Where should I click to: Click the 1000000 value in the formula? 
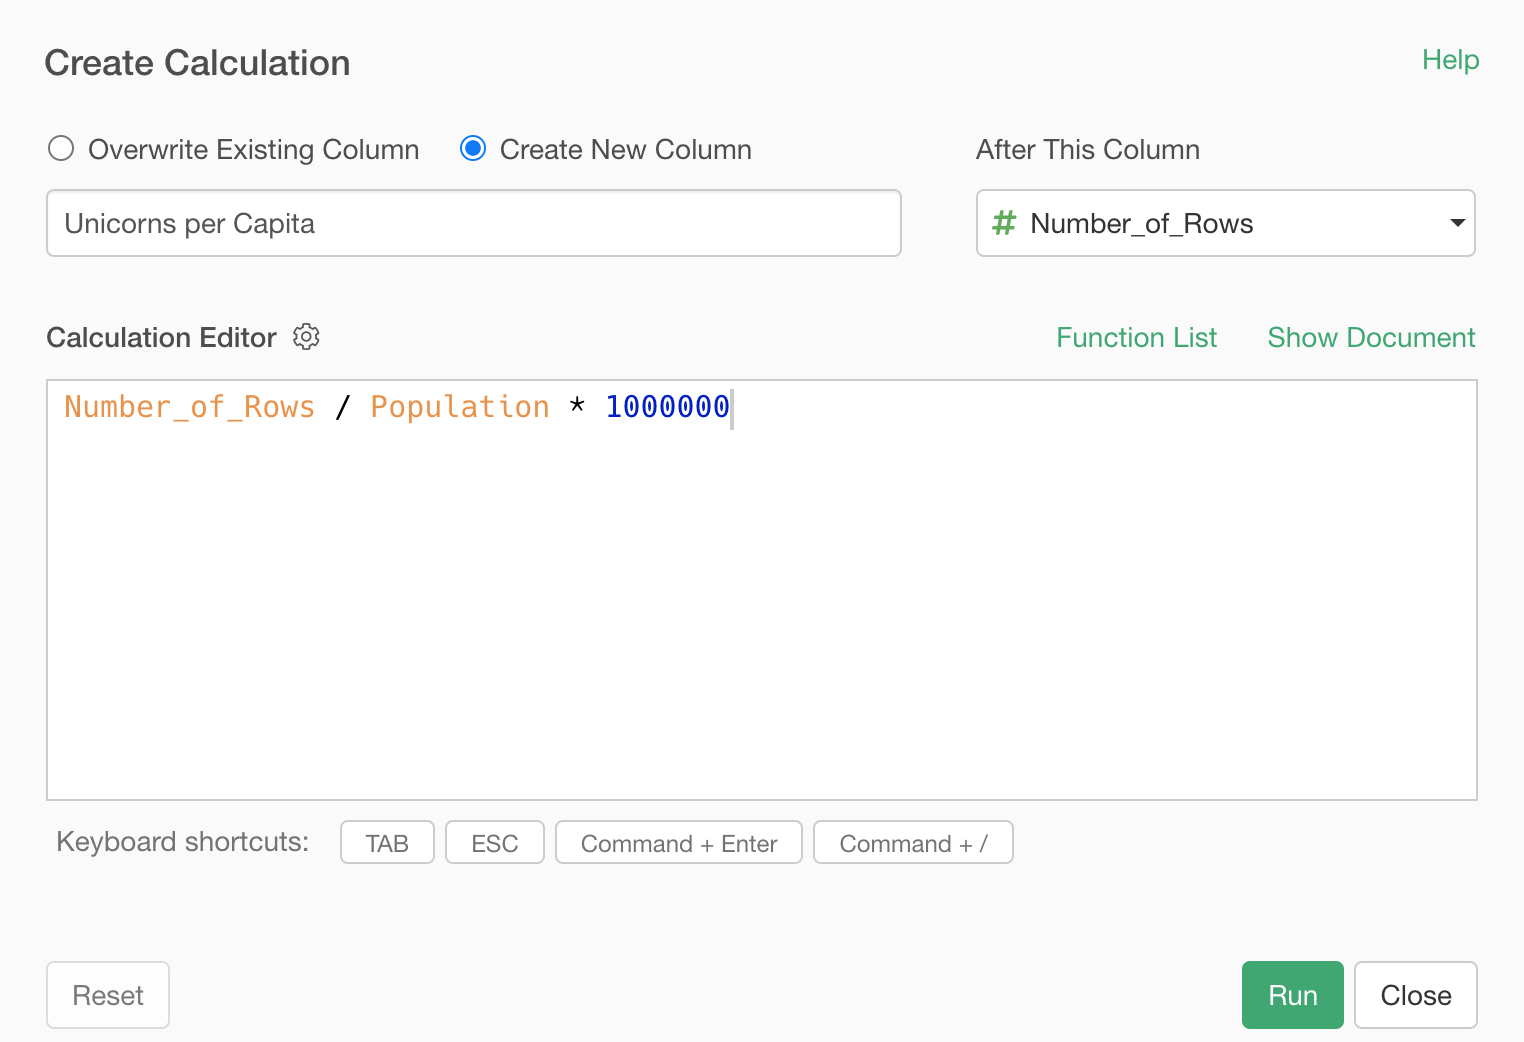pyautogui.click(x=667, y=407)
